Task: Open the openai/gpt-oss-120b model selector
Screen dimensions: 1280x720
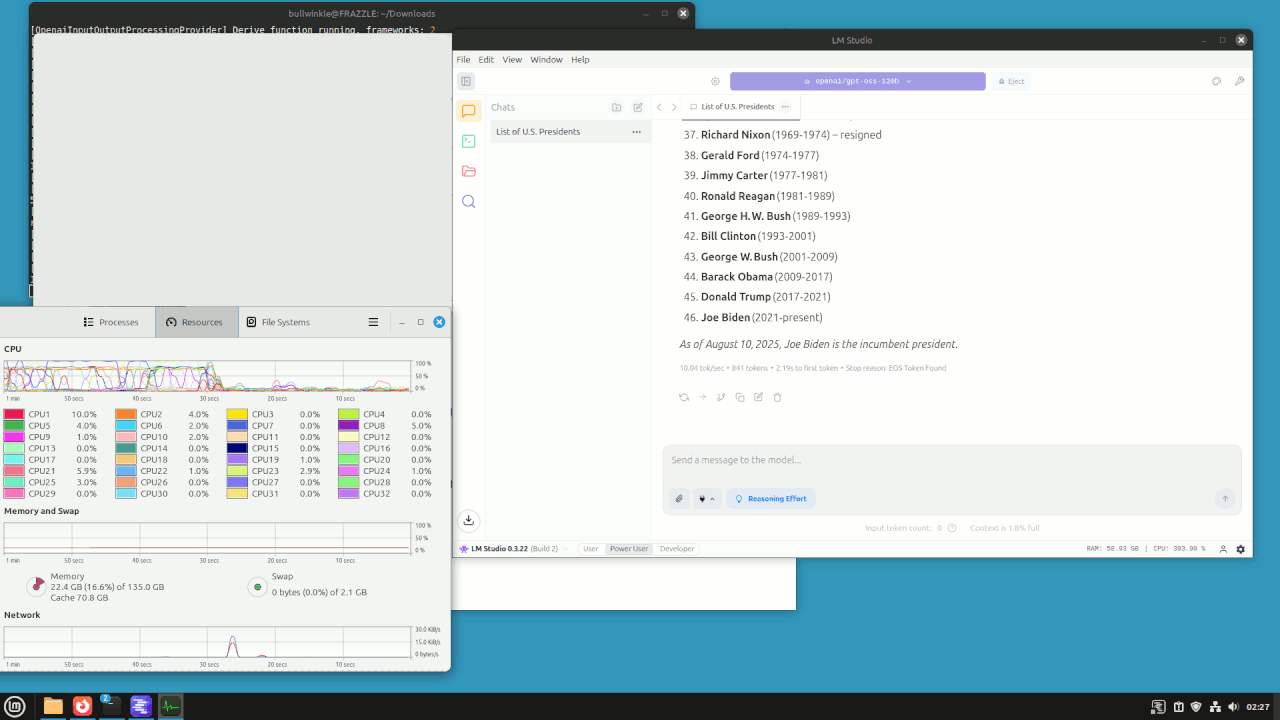Action: pos(858,81)
